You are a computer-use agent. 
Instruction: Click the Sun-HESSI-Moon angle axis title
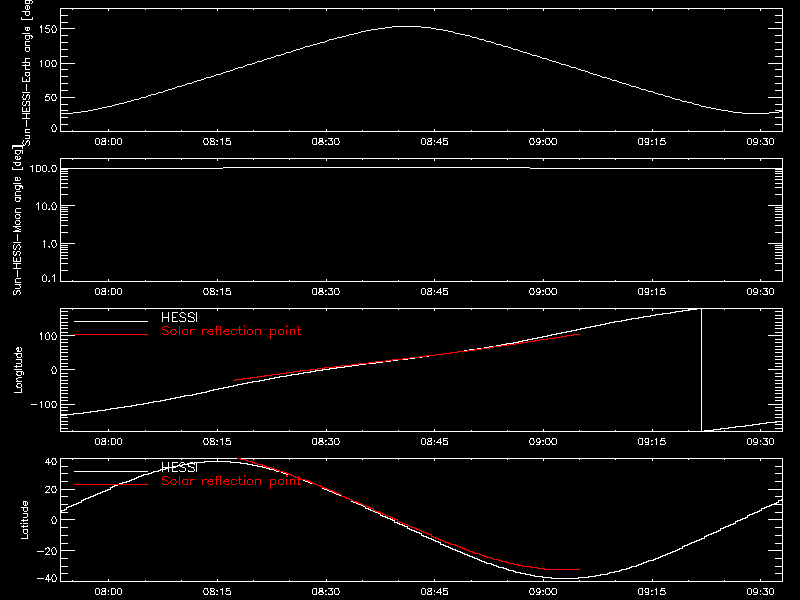tap(17, 220)
